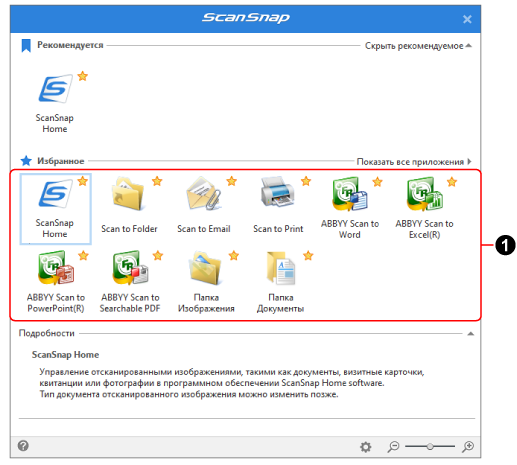
Task: Collapse the Подробности details section arrow
Action: click(470, 334)
